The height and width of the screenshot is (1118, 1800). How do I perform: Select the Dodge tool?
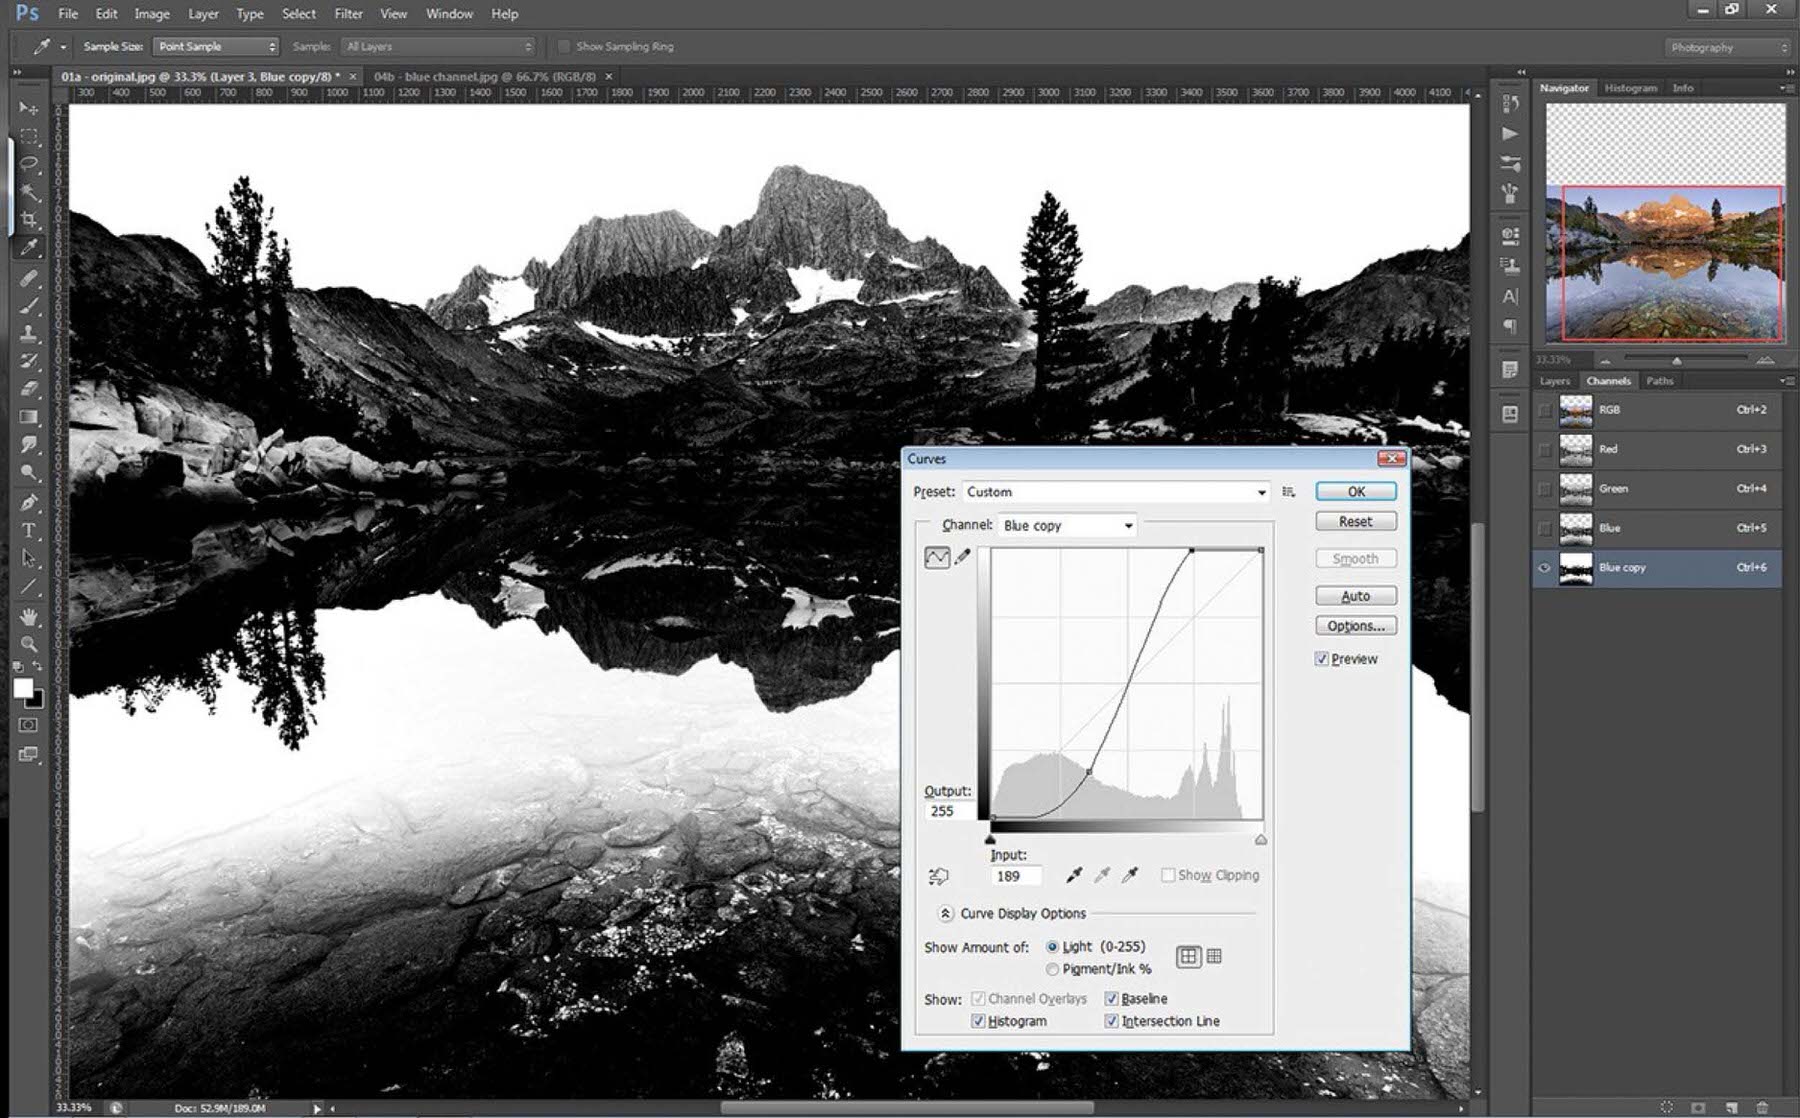[28, 472]
